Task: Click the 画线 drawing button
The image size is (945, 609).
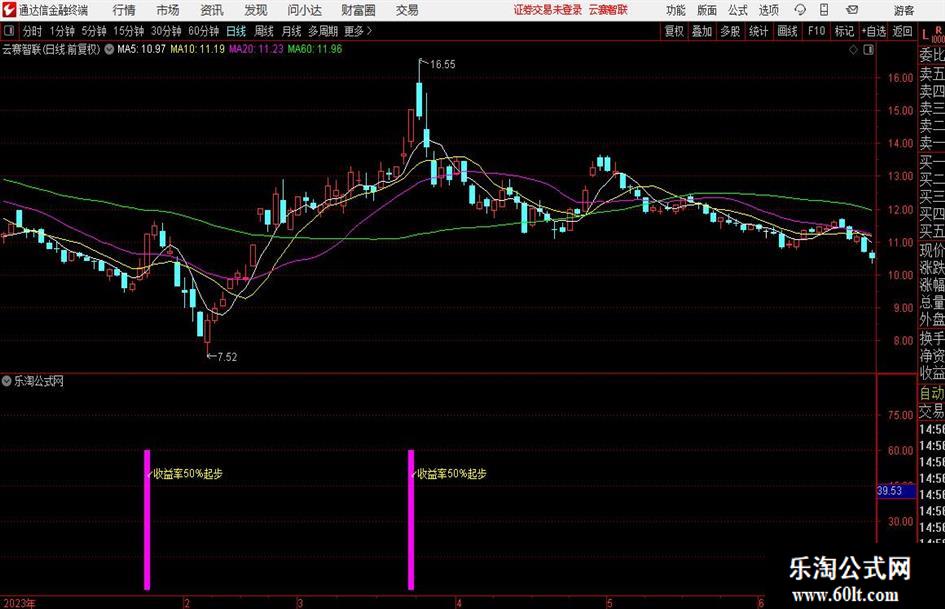Action: tap(787, 31)
